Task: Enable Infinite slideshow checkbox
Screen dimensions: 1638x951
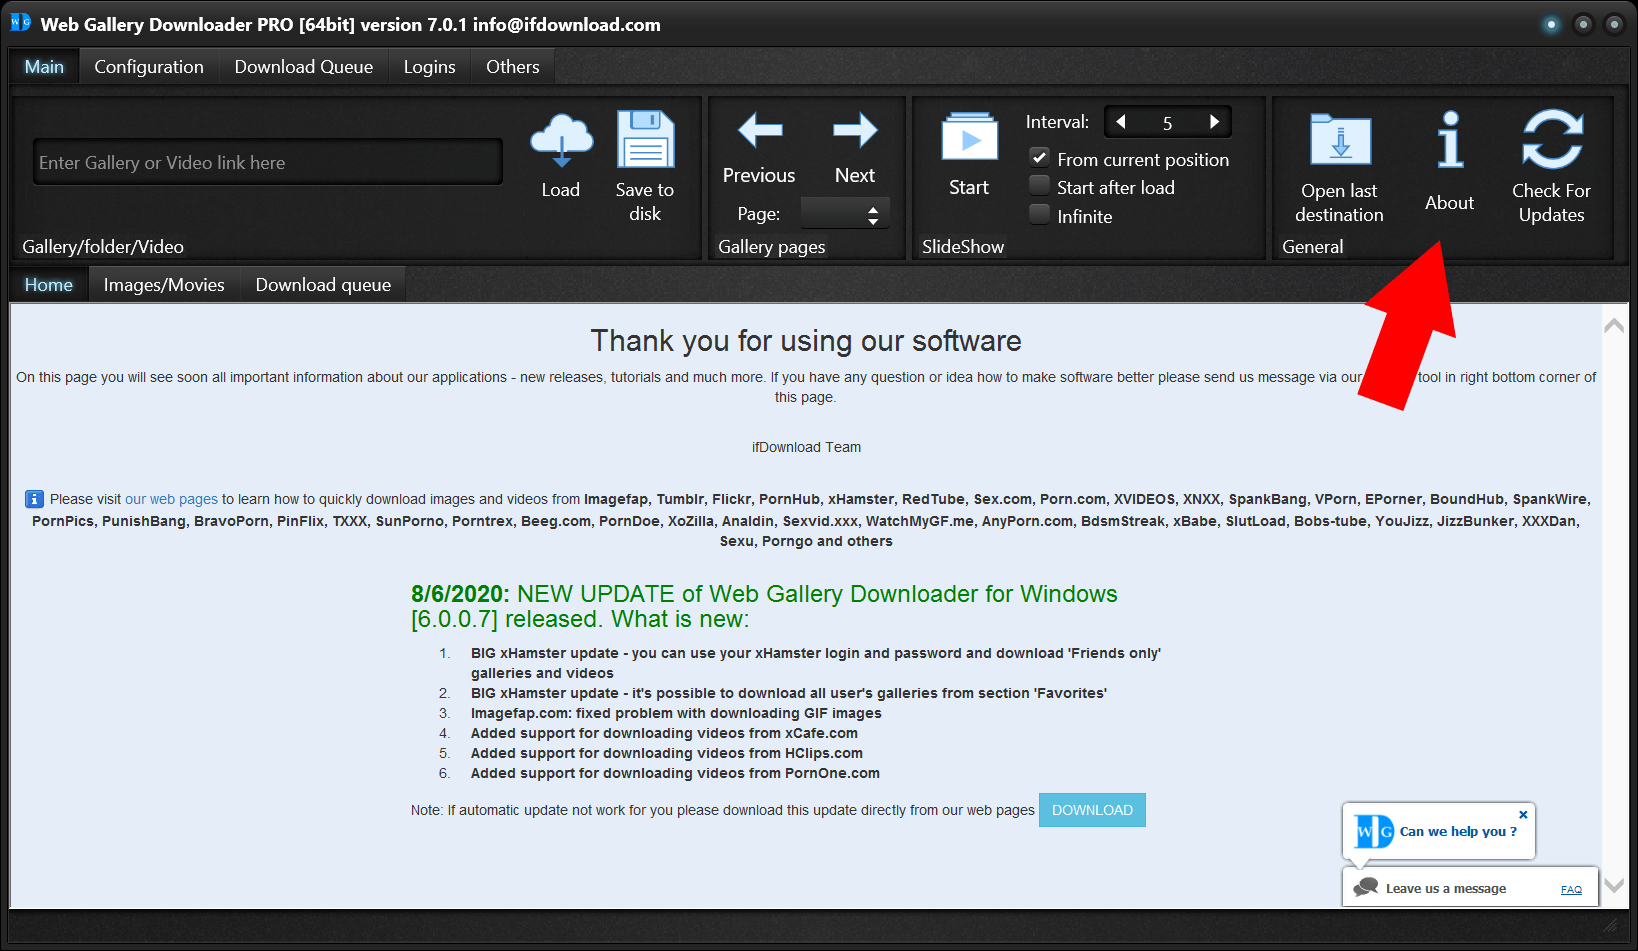Action: point(1040,215)
